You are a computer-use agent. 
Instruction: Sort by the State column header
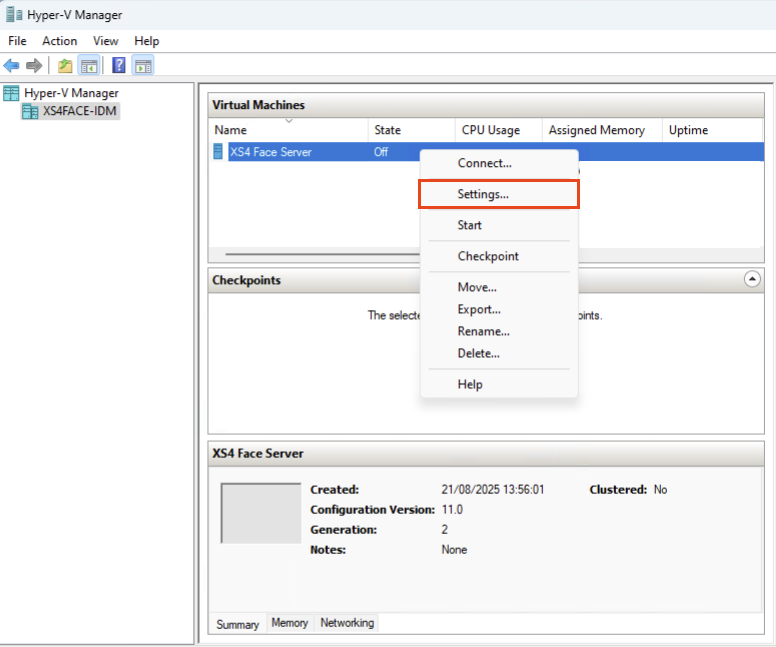[412, 130]
